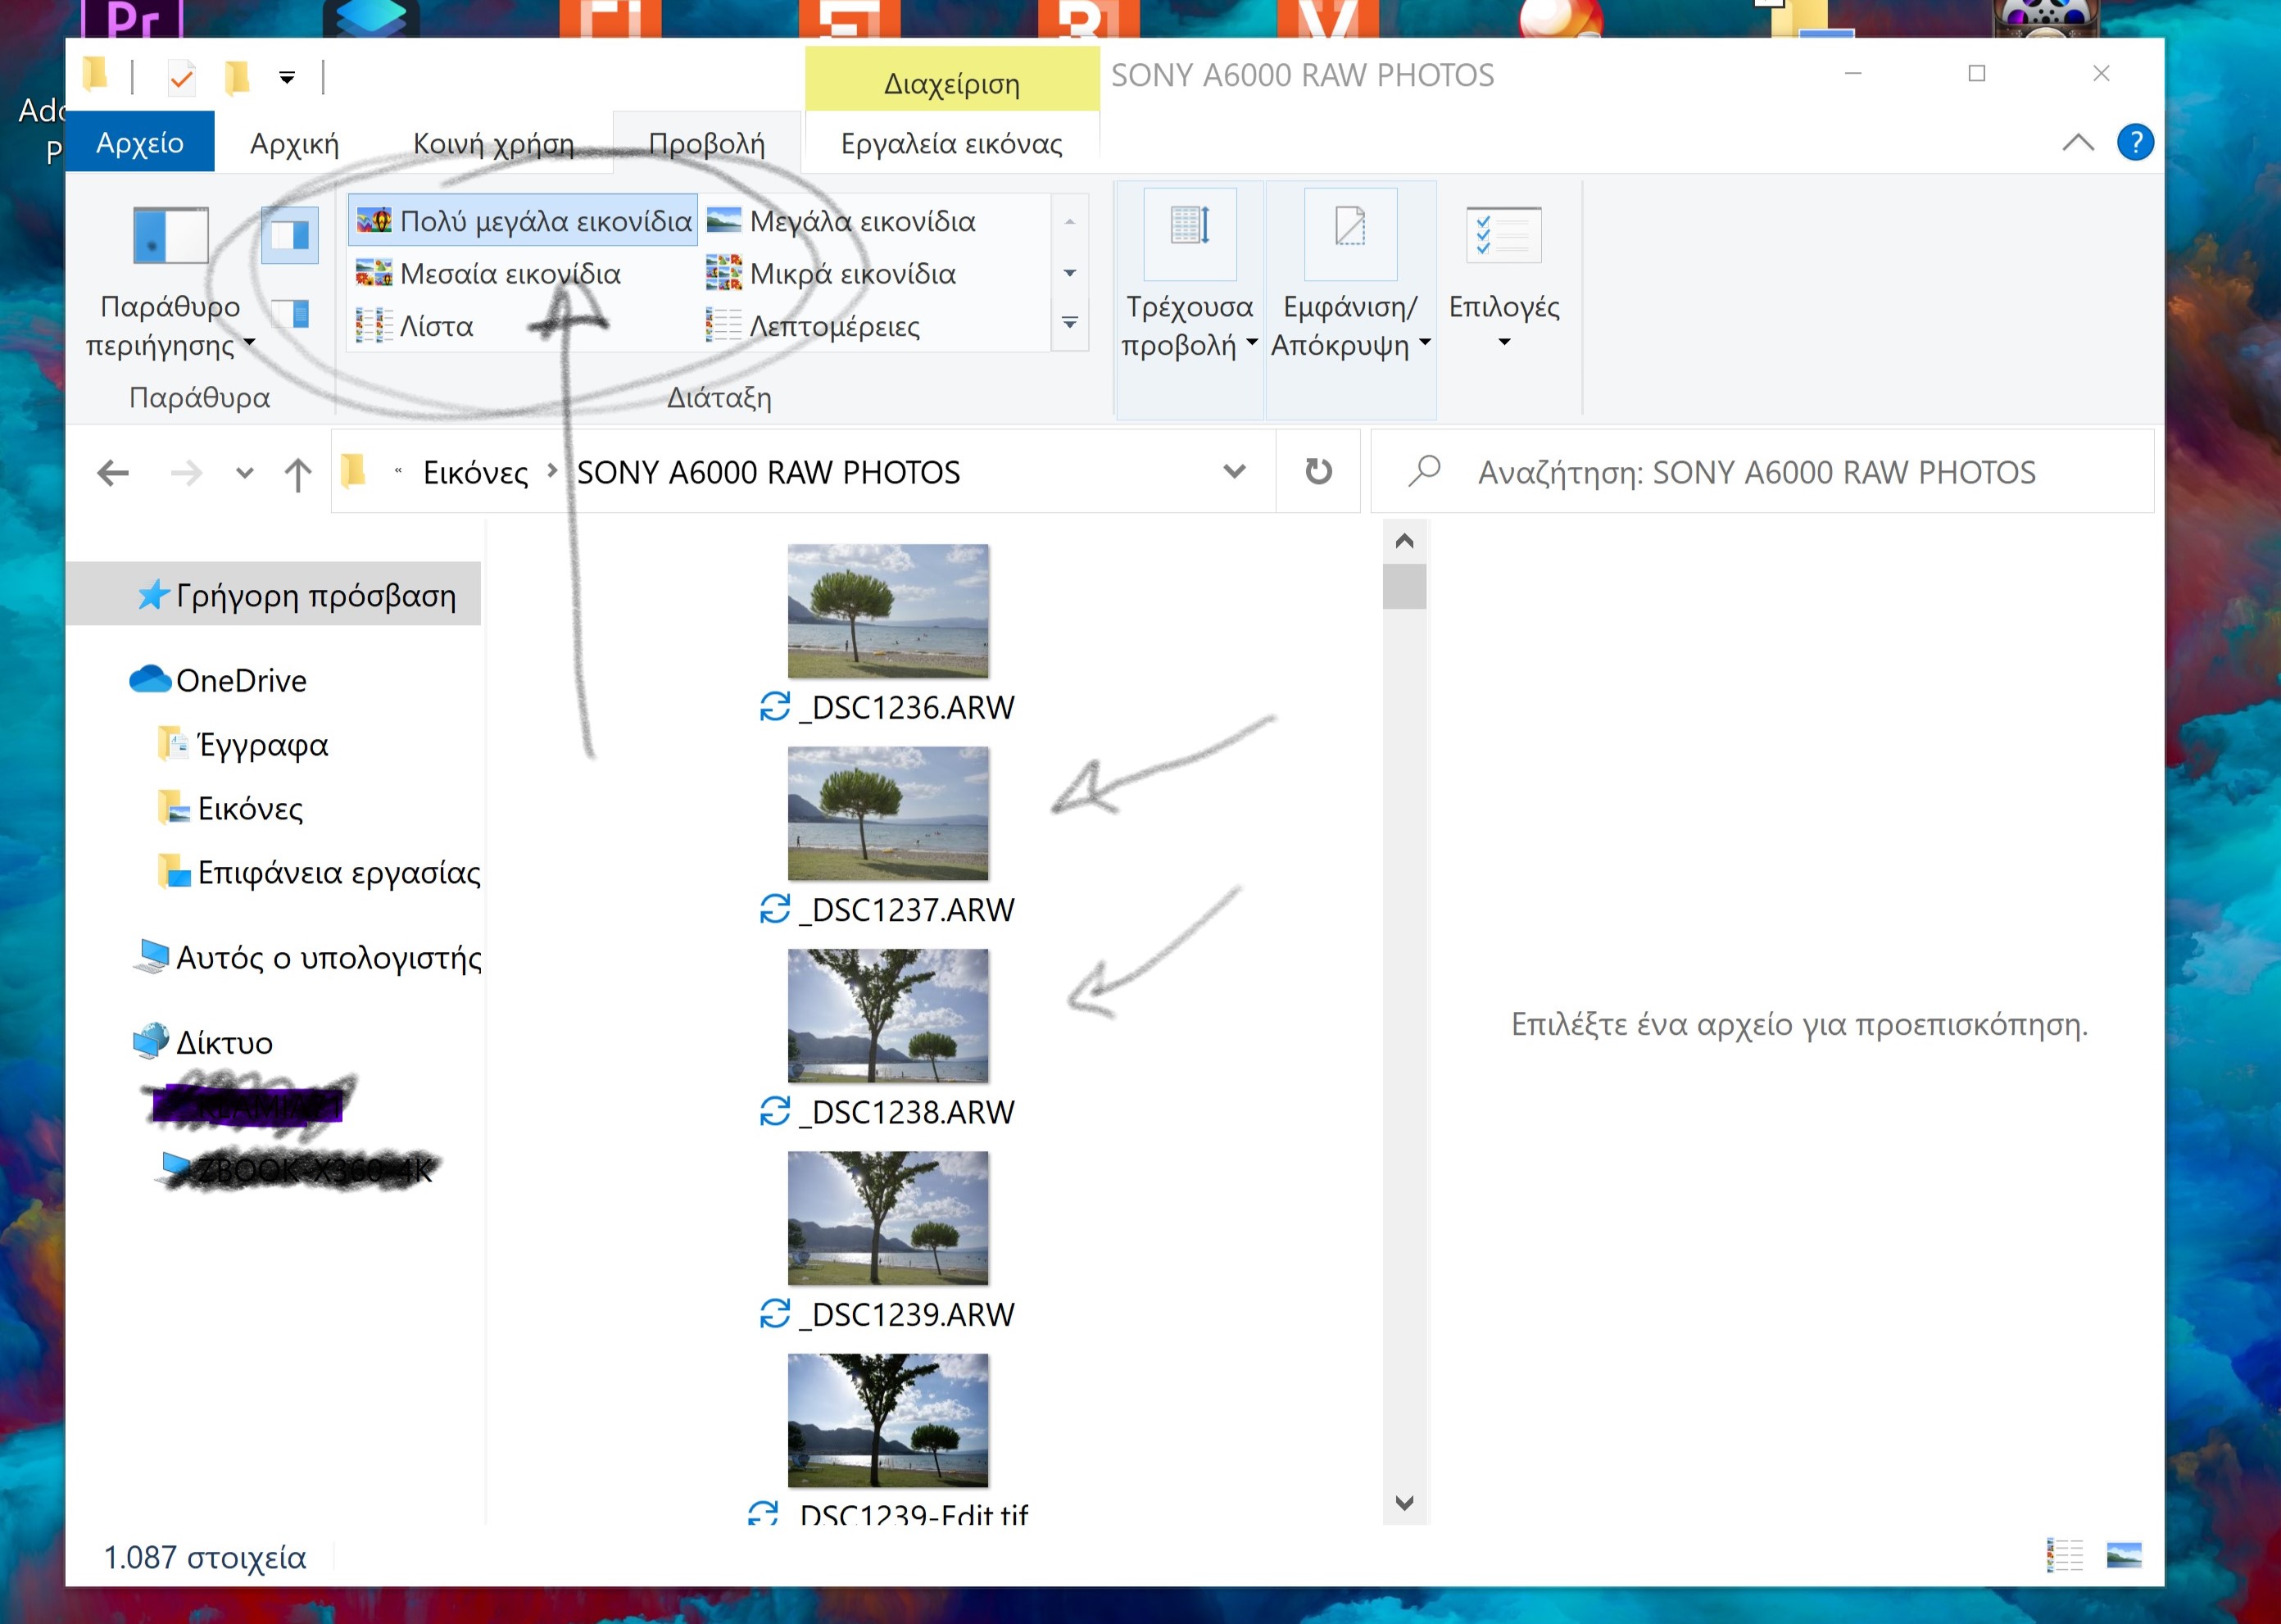This screenshot has width=2281, height=1624.
Task: Select the _DSC1239-Edit.tif thumbnail
Action: point(888,1420)
